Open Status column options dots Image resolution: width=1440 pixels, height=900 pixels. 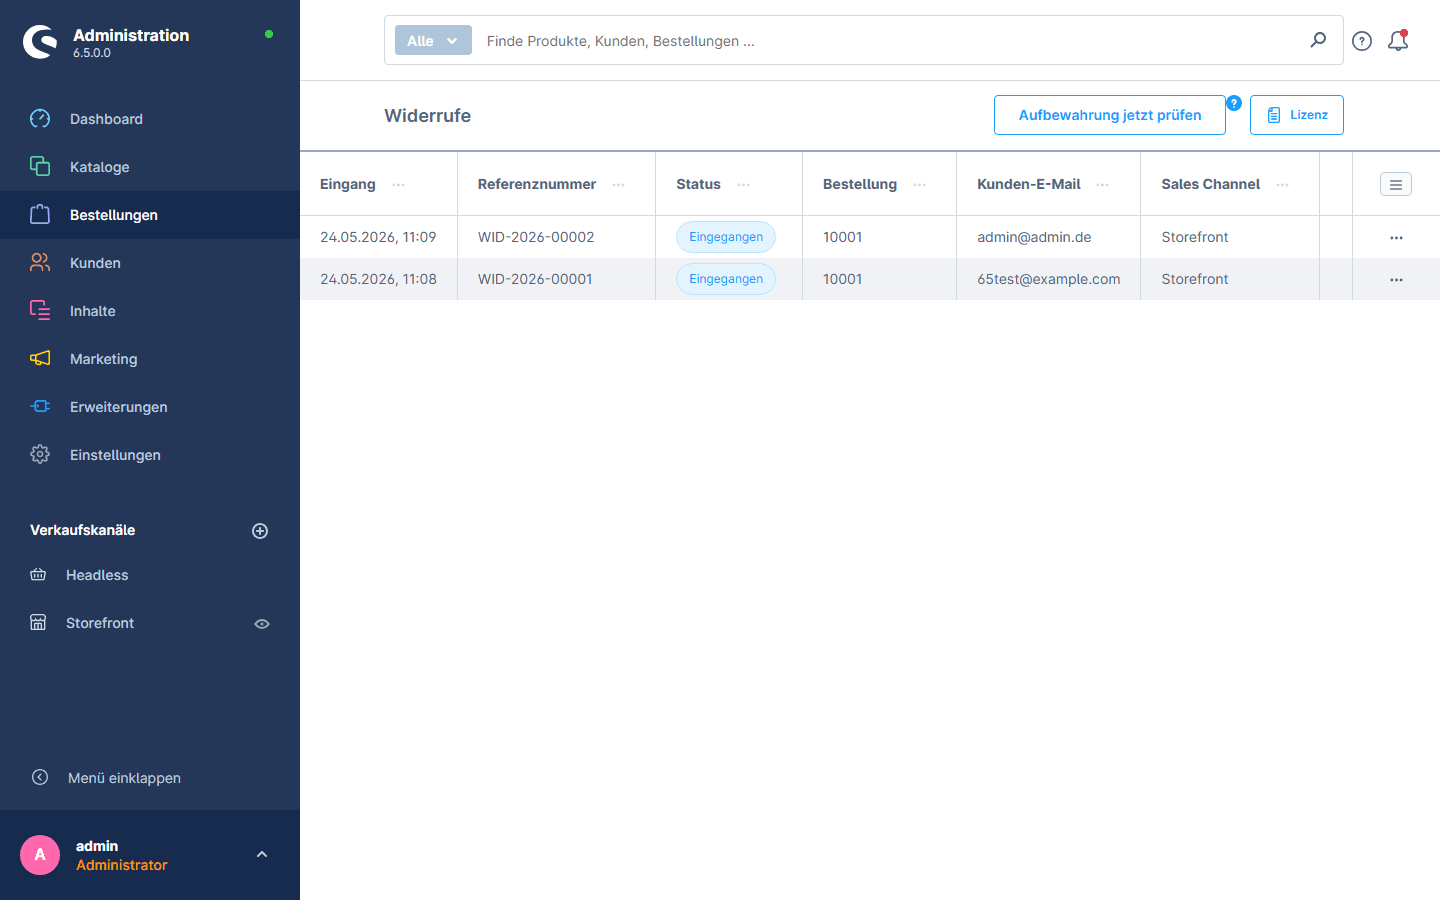tap(744, 185)
